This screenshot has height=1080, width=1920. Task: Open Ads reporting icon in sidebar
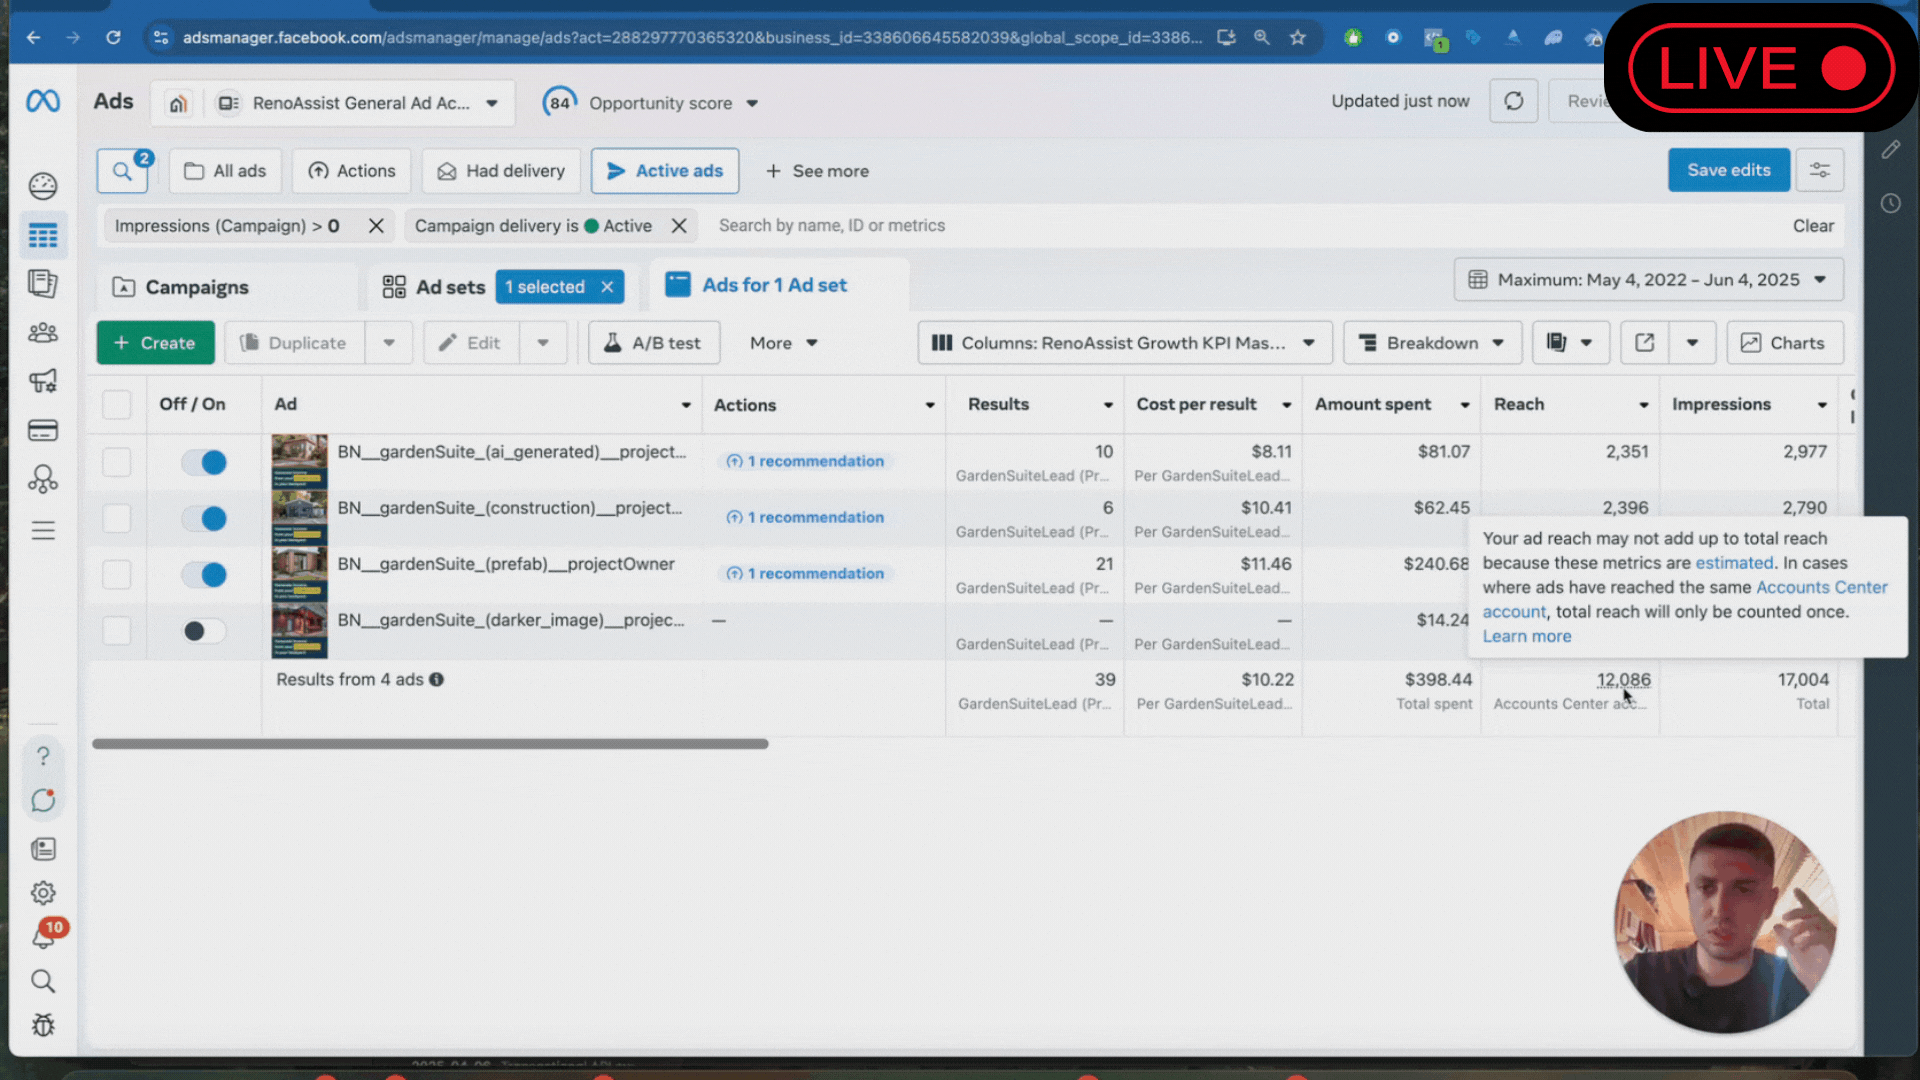click(43, 284)
